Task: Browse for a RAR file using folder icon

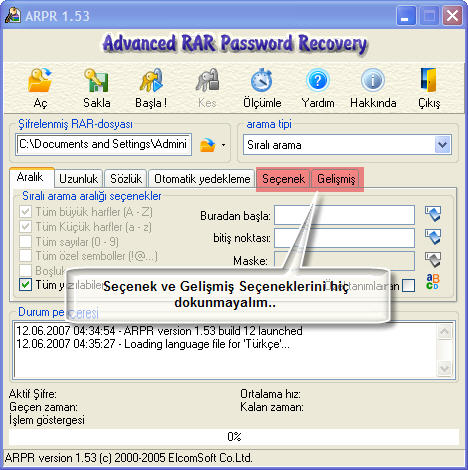Action: pyautogui.click(x=207, y=145)
